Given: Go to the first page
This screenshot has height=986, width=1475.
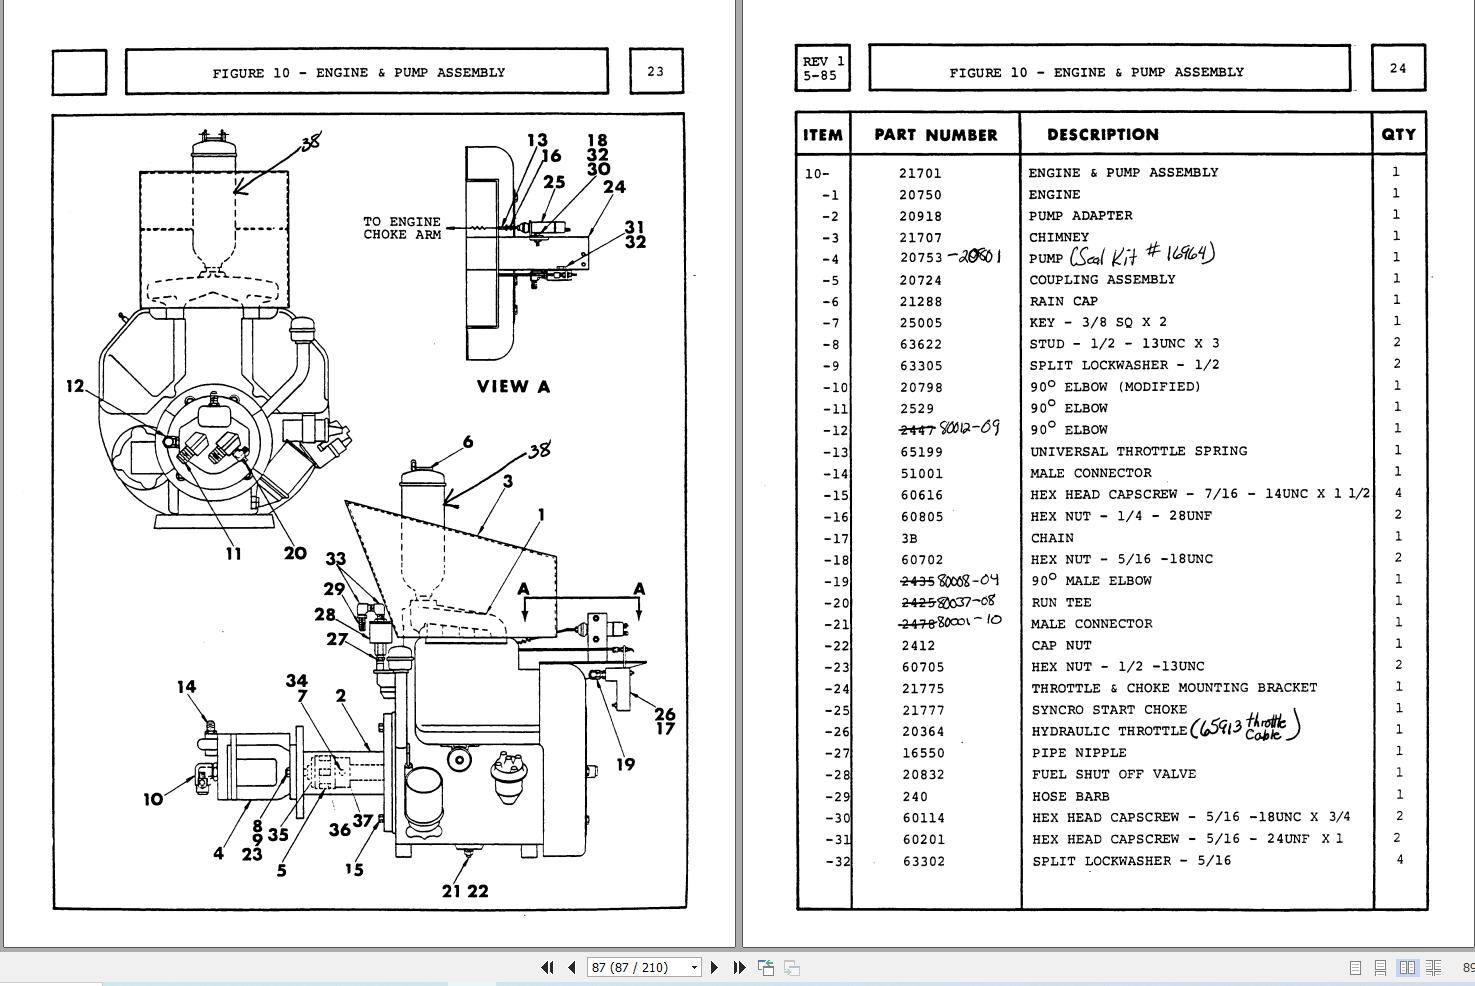Looking at the screenshot, I should click(x=547, y=967).
